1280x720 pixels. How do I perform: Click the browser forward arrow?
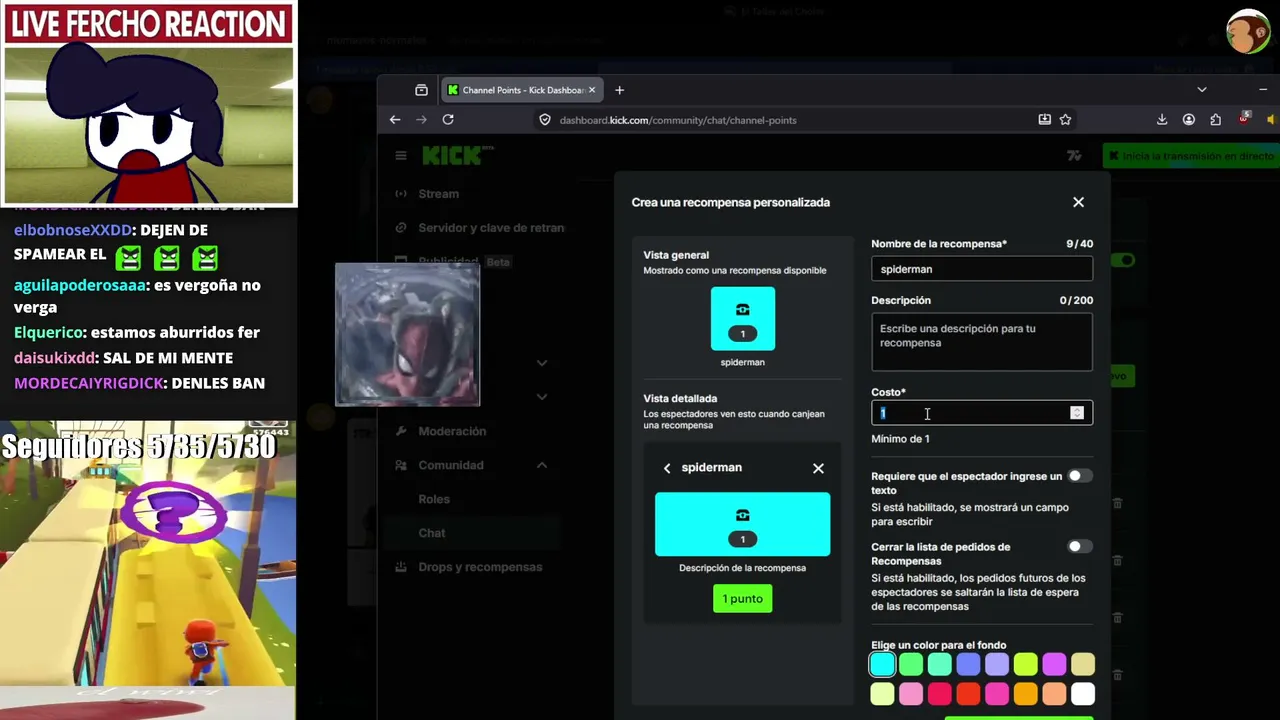coord(421,120)
